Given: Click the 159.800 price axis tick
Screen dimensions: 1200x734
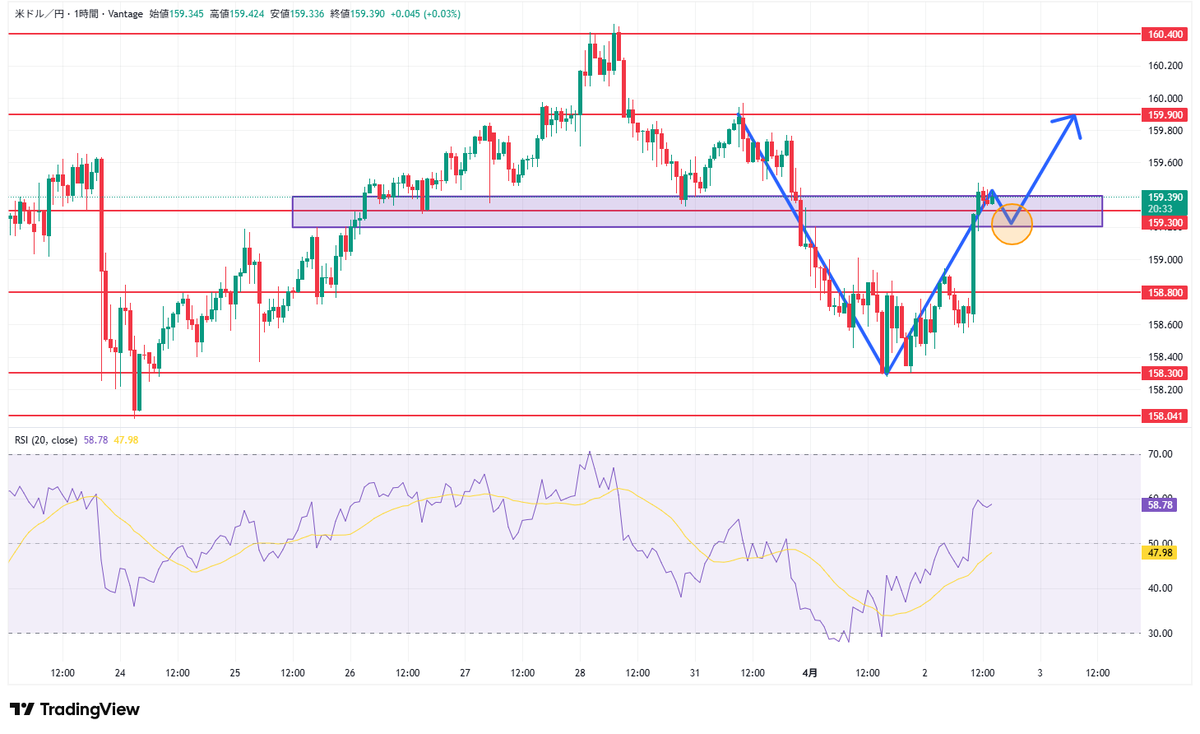Looking at the screenshot, I should pyautogui.click(x=1165, y=131).
